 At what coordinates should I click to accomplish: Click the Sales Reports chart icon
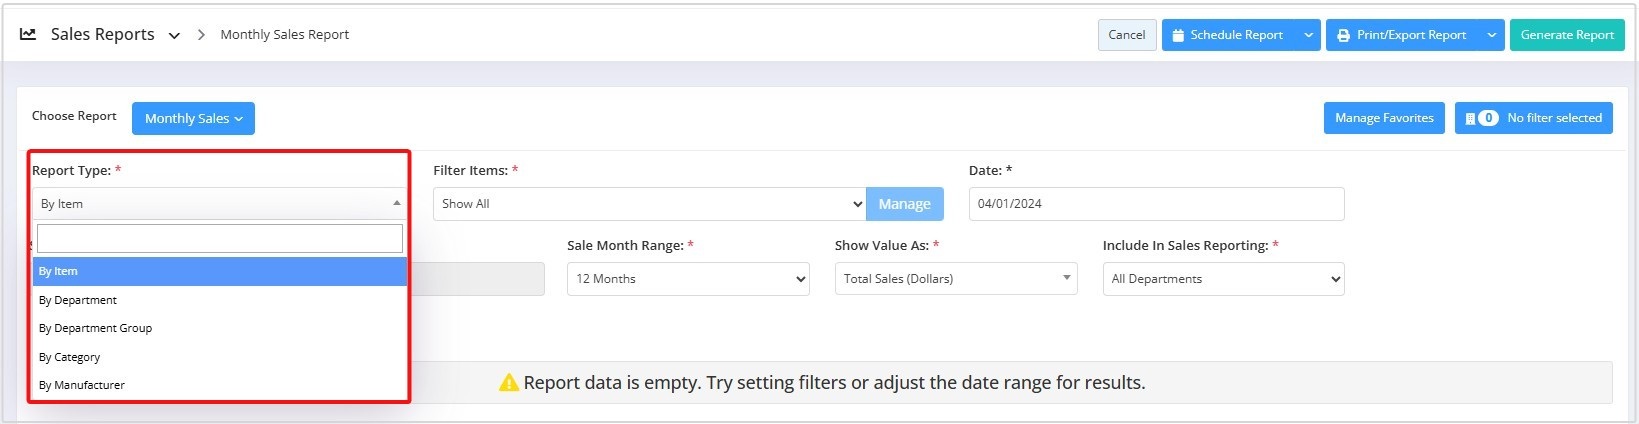coord(28,34)
